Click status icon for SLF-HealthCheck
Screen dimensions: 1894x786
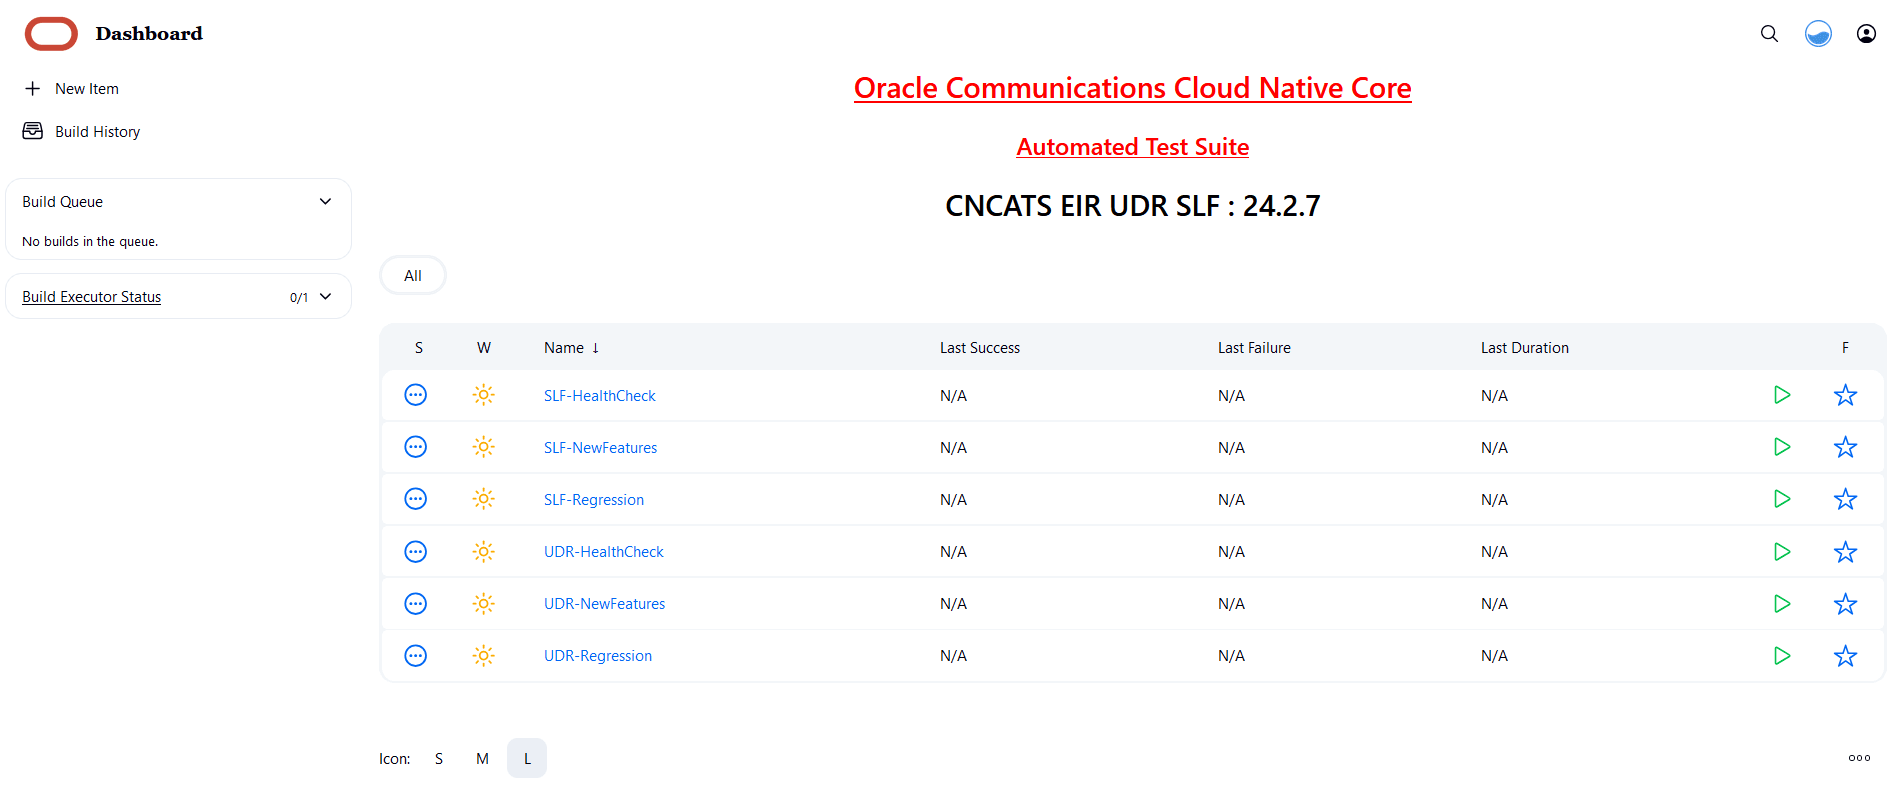point(416,395)
